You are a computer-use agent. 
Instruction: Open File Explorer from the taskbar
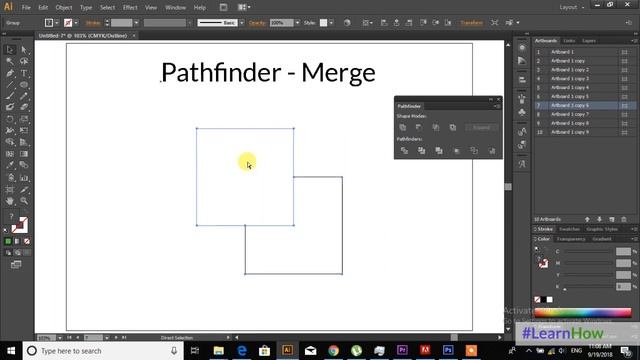point(218,351)
